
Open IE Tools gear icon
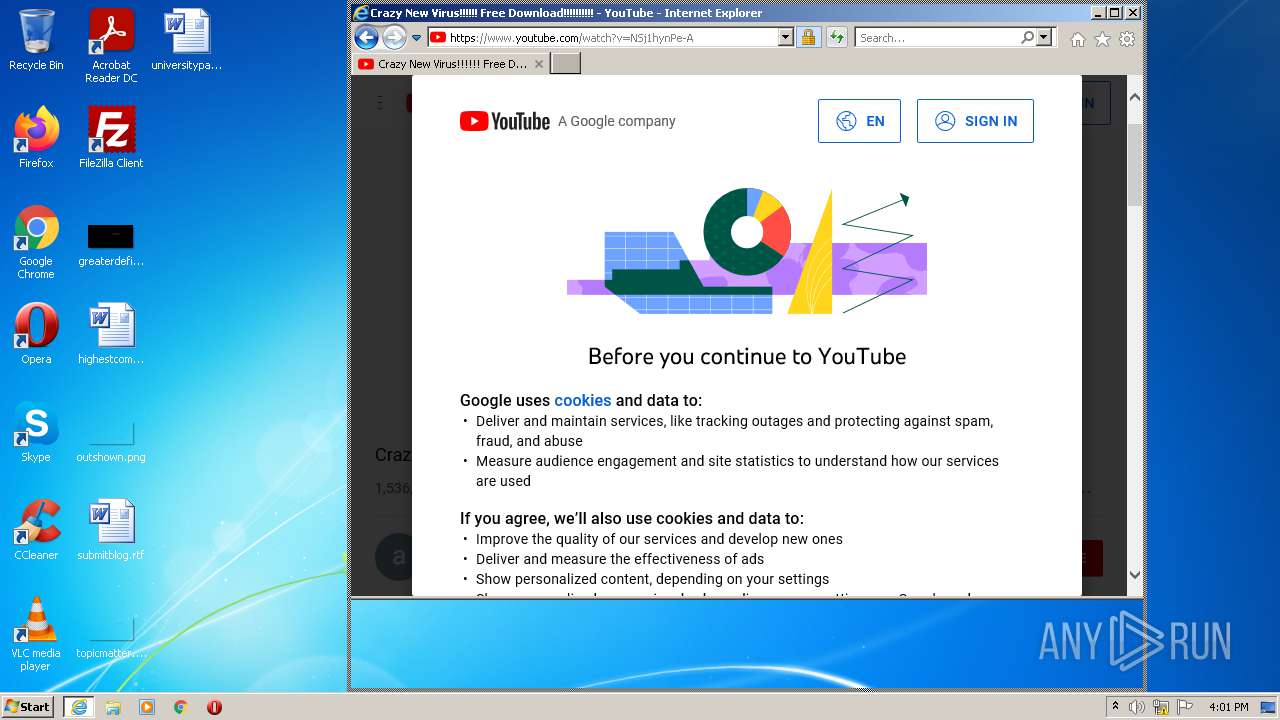click(x=1127, y=39)
